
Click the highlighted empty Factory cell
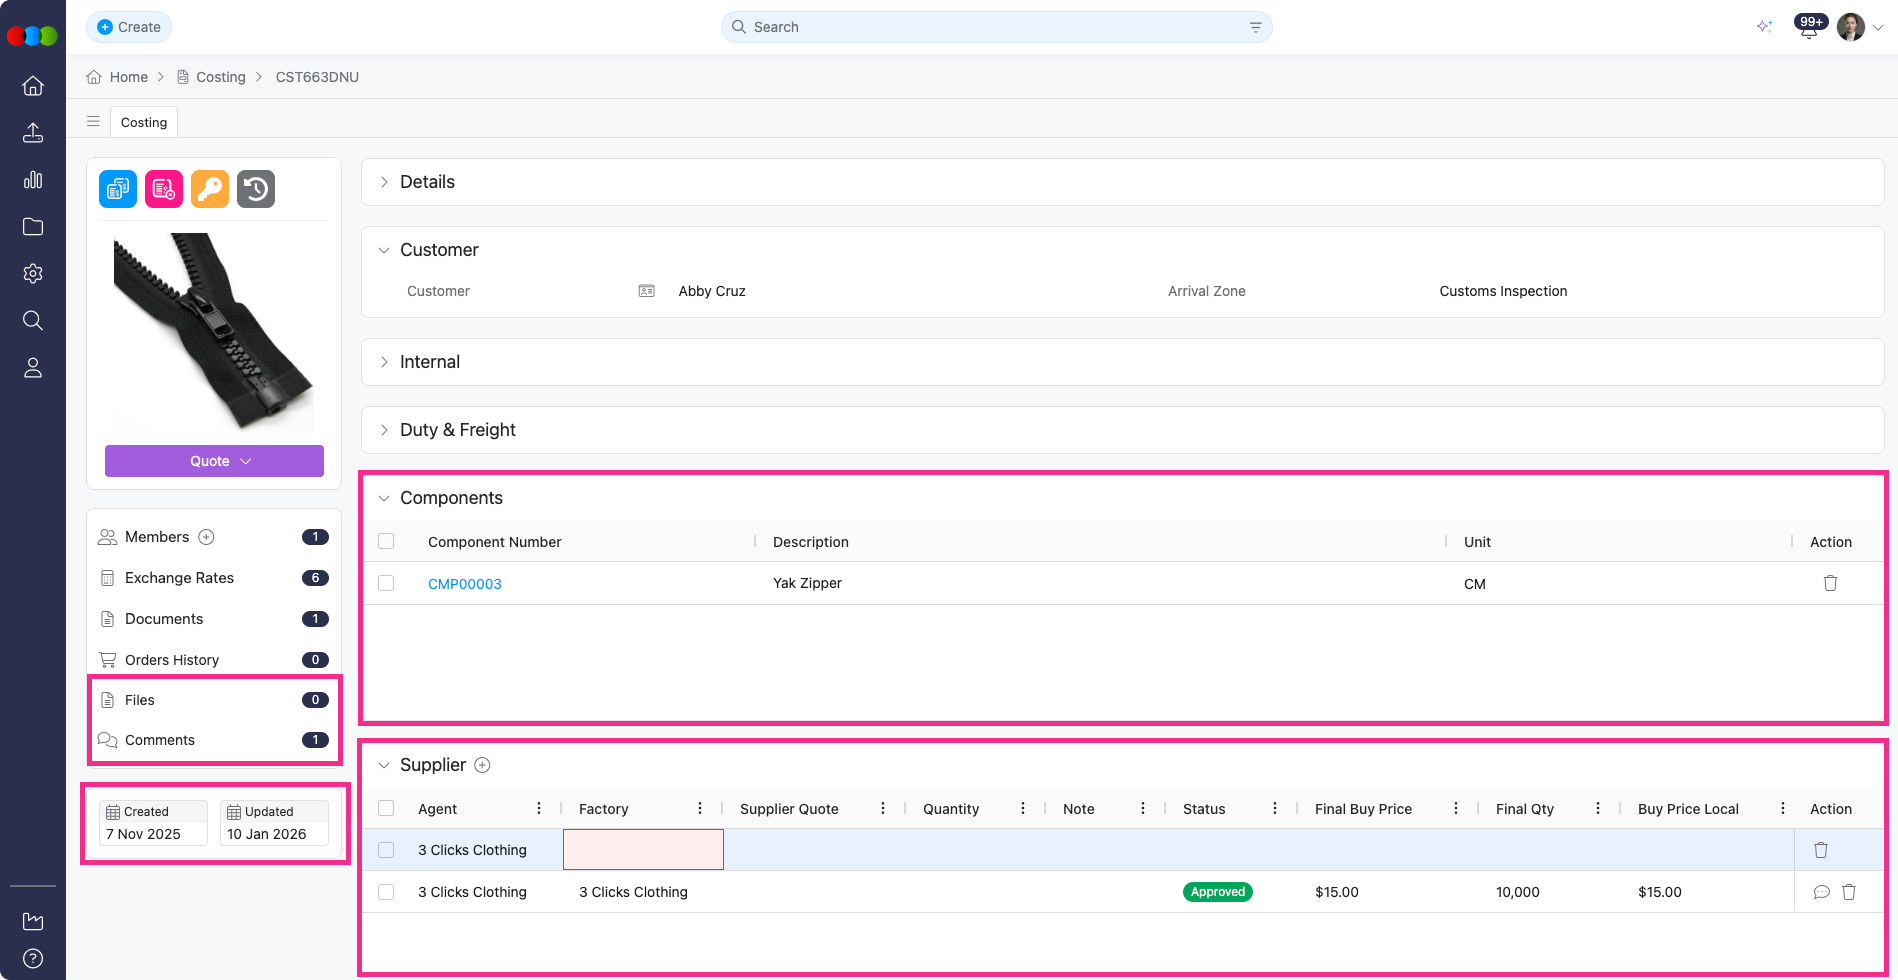(643, 850)
